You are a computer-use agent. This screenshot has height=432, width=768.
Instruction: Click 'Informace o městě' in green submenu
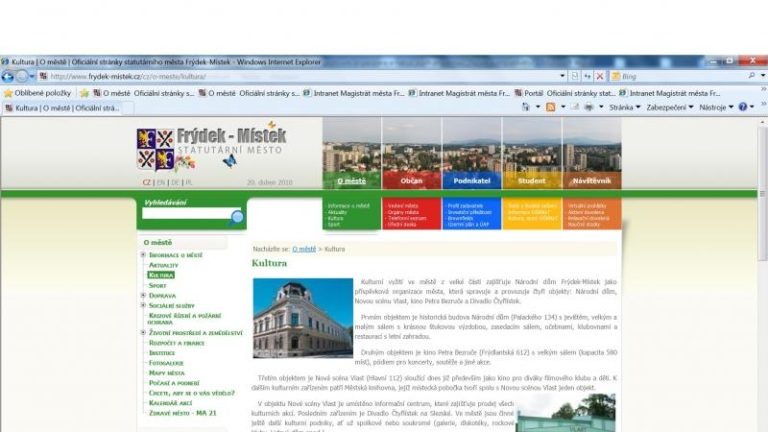tap(348, 206)
